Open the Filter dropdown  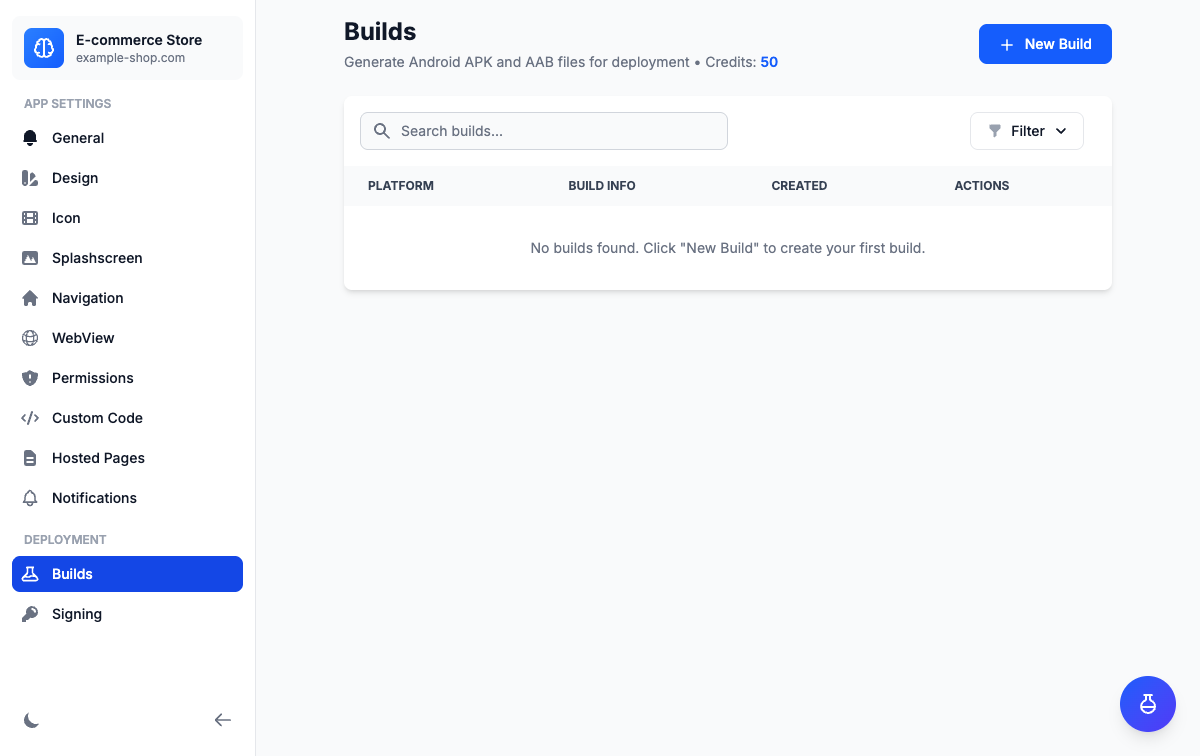click(x=1026, y=131)
